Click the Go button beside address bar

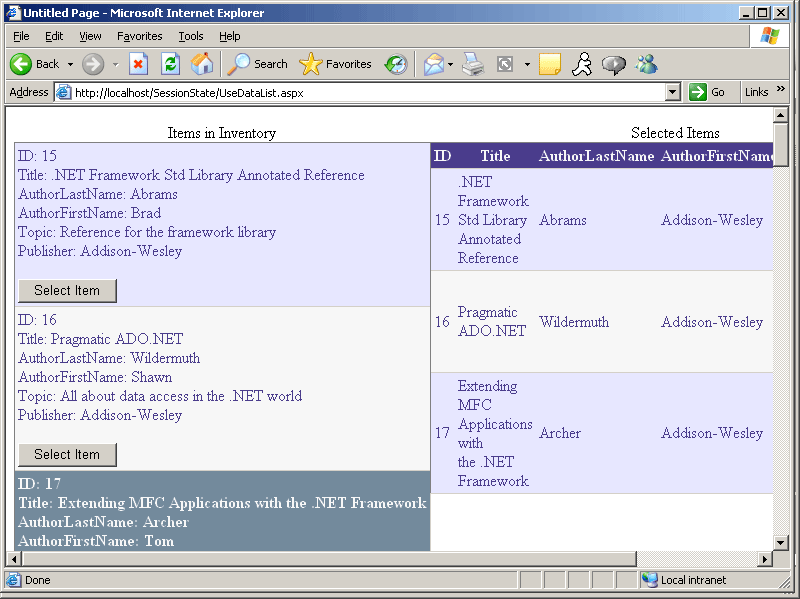(708, 92)
